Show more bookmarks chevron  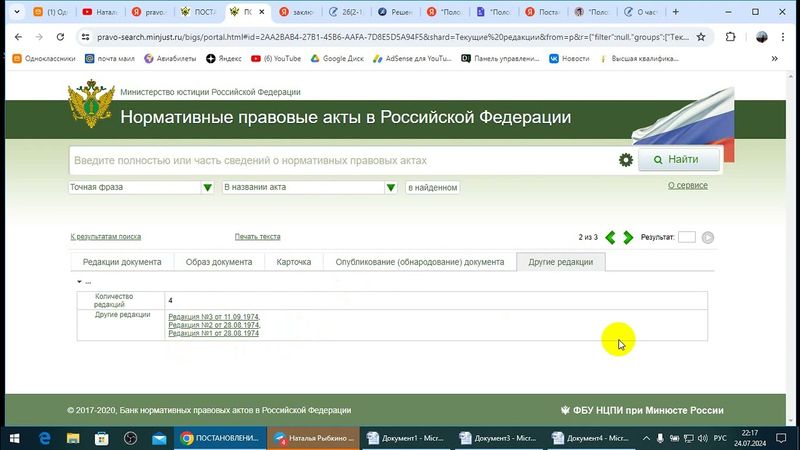[774, 59]
